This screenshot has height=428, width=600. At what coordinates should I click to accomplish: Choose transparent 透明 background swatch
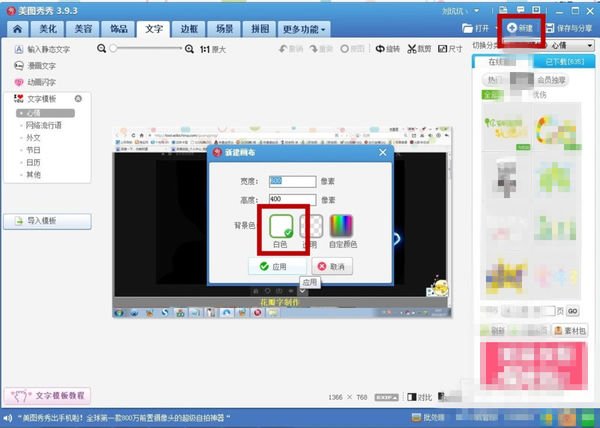pyautogui.click(x=311, y=226)
